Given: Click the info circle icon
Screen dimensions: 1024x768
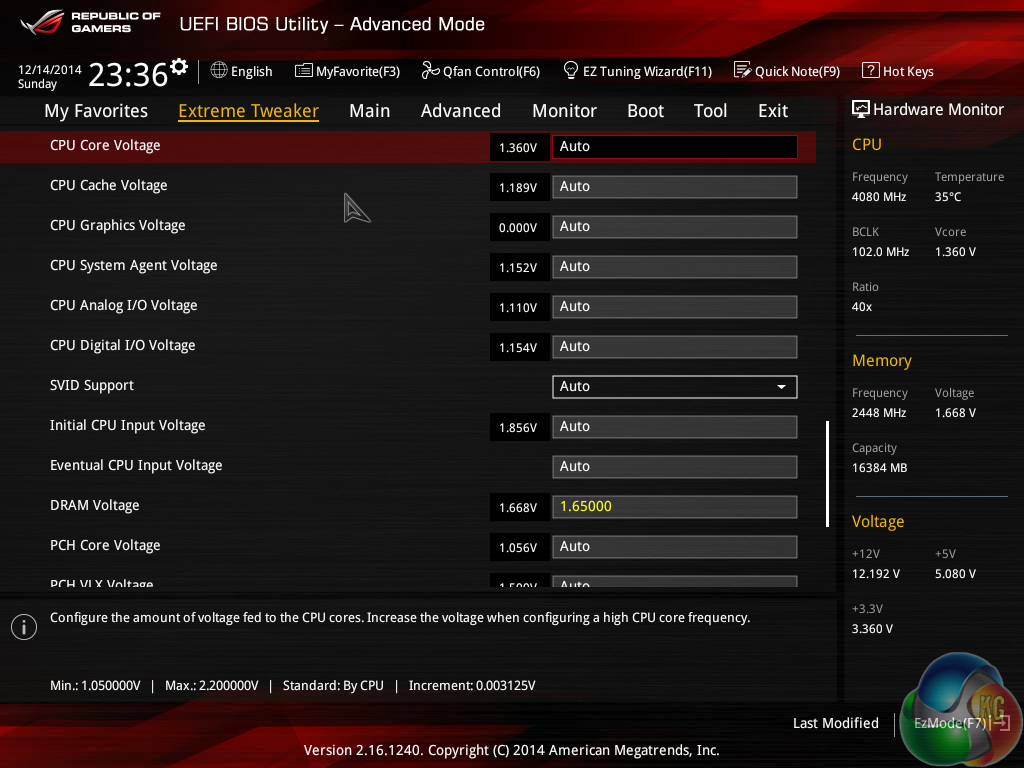Looking at the screenshot, I should [x=24, y=627].
